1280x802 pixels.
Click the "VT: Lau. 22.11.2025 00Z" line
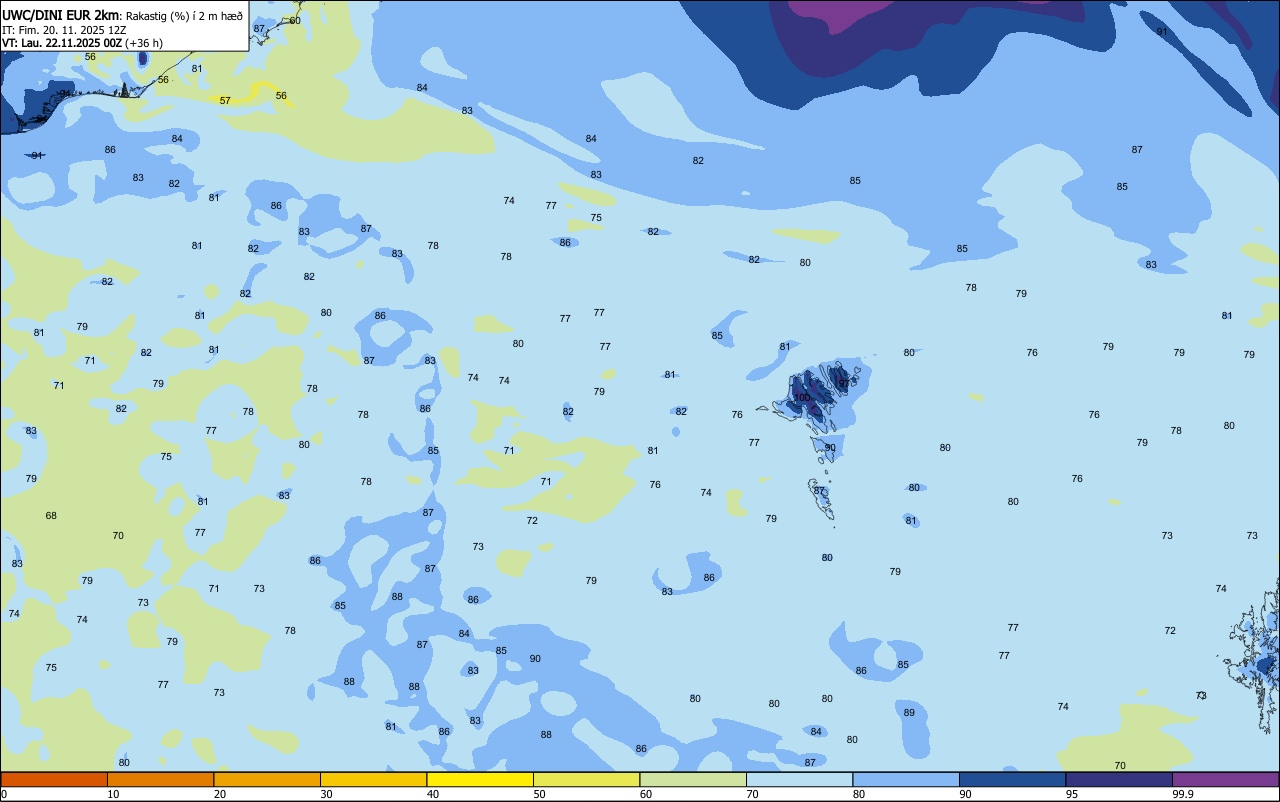(62, 43)
